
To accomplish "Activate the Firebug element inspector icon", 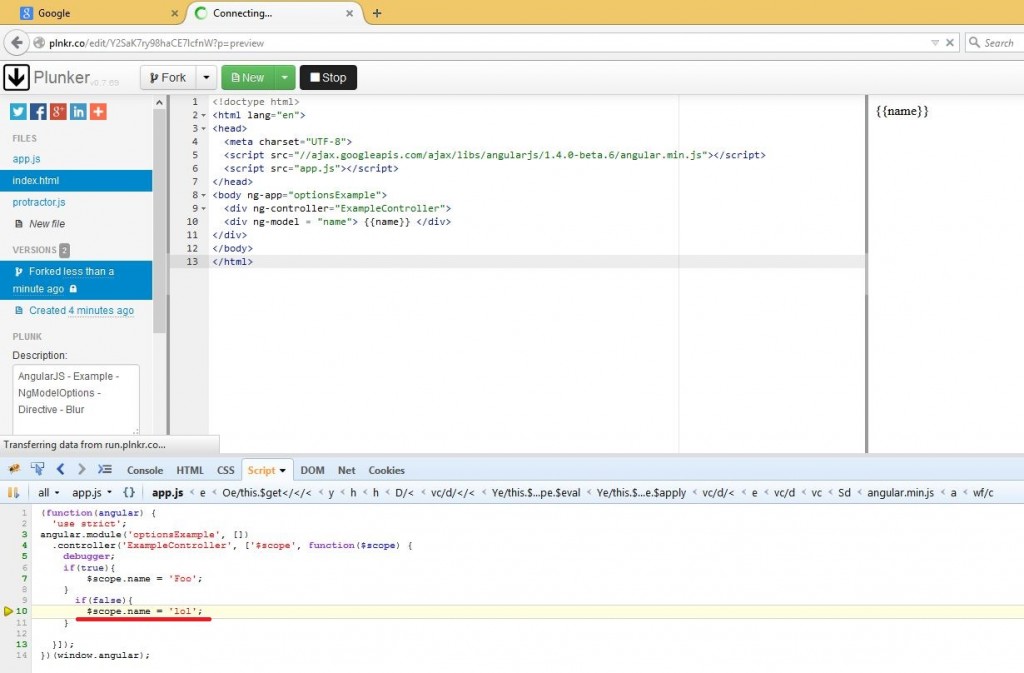I will click(37, 469).
